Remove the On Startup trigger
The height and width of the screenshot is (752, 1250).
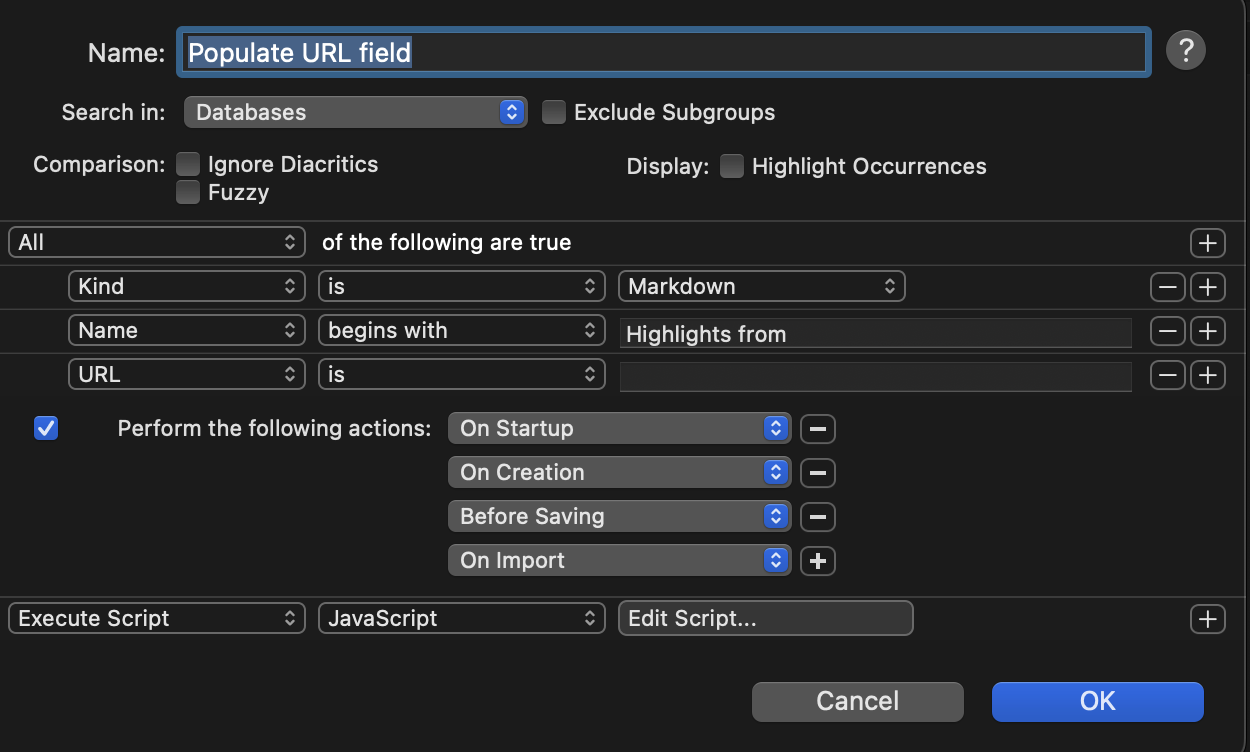pos(817,429)
